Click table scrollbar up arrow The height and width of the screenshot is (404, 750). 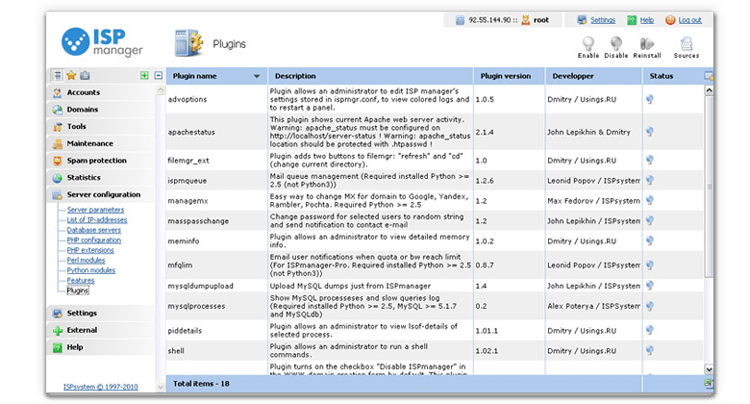[709, 90]
